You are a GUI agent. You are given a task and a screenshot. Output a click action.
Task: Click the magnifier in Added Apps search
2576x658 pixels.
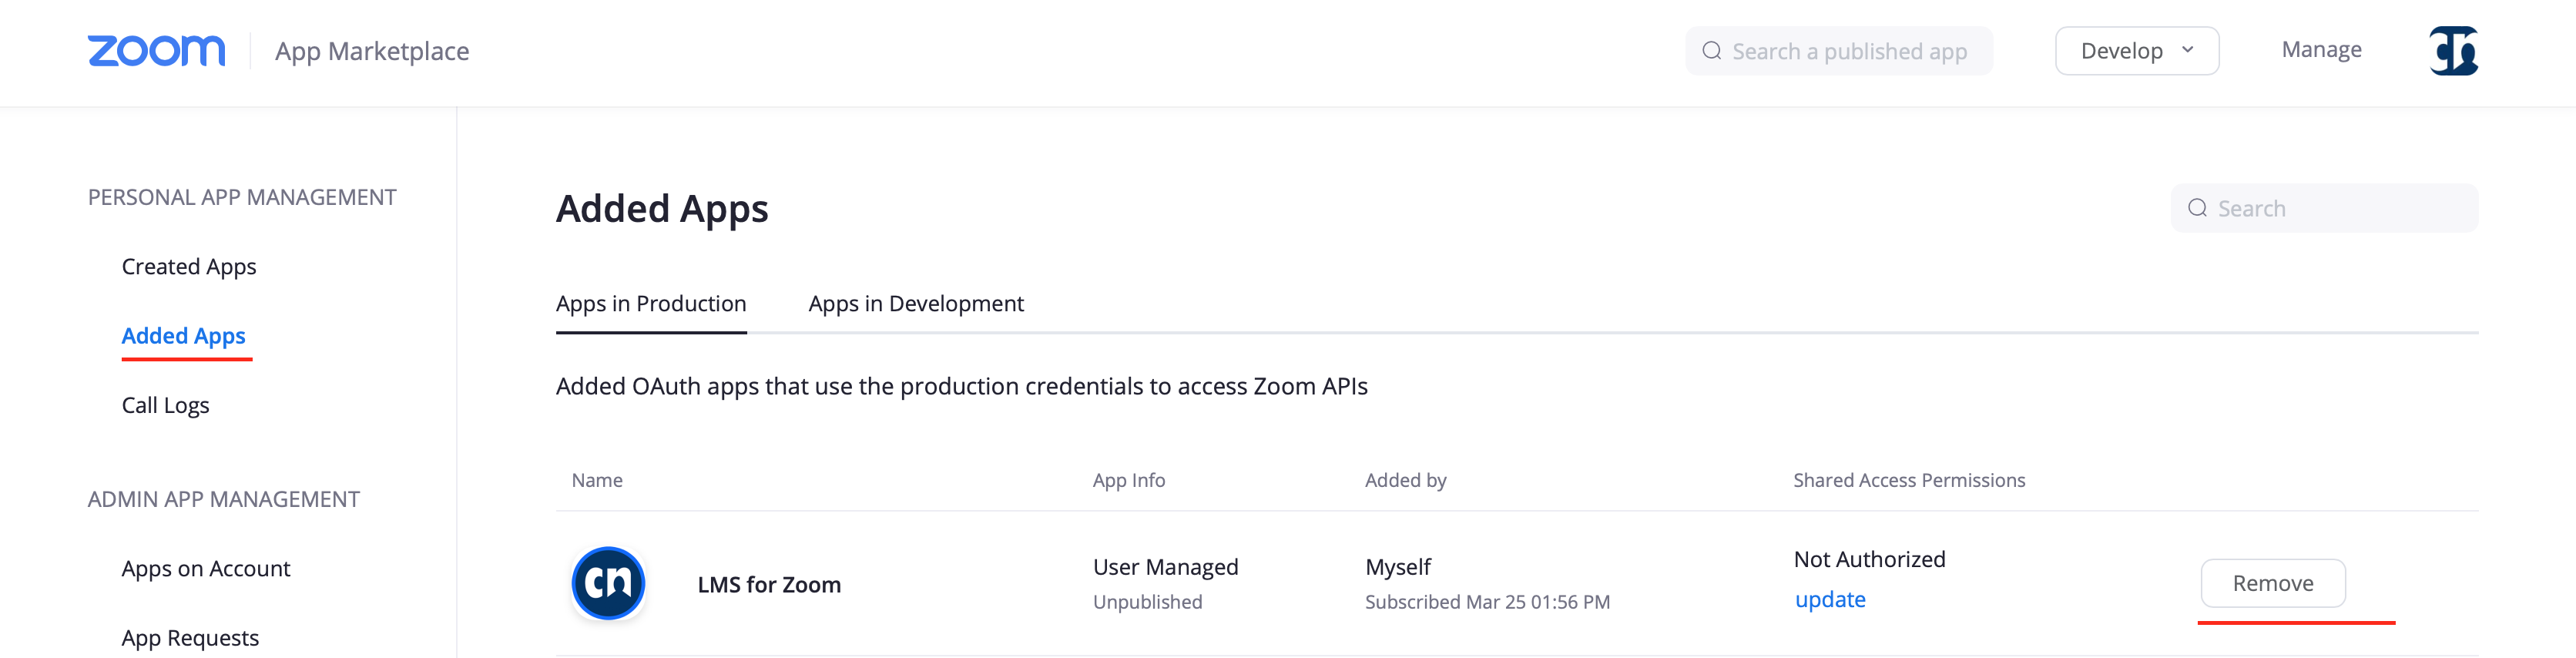(2197, 208)
